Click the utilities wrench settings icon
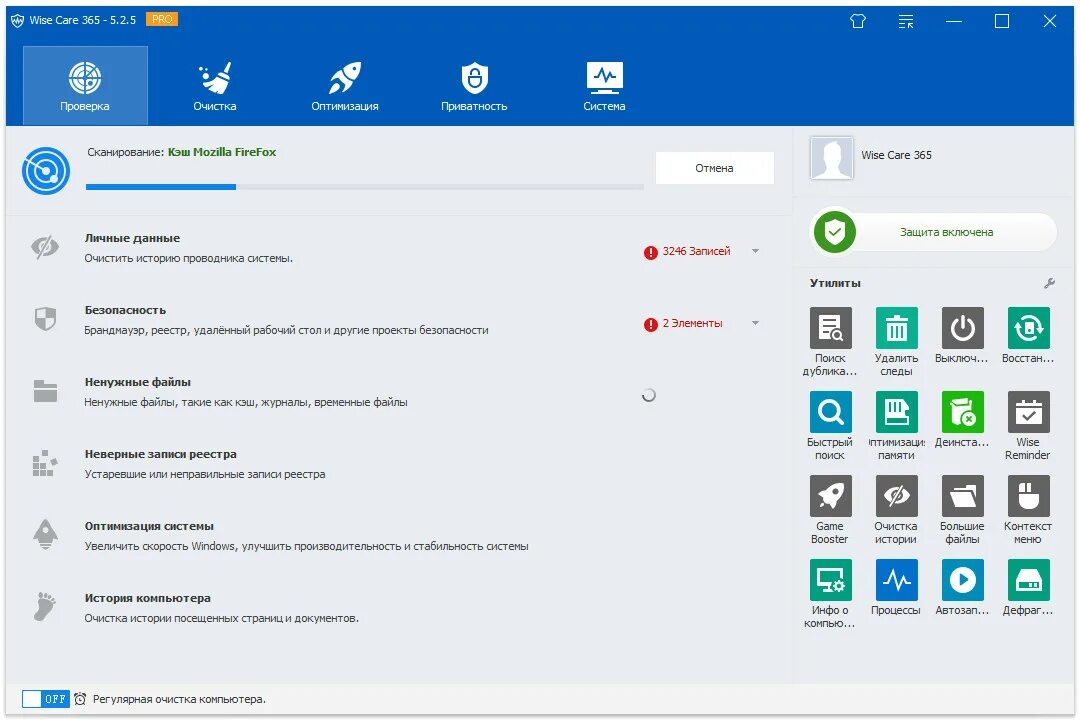This screenshot has width=1080, height=720. point(1049,283)
